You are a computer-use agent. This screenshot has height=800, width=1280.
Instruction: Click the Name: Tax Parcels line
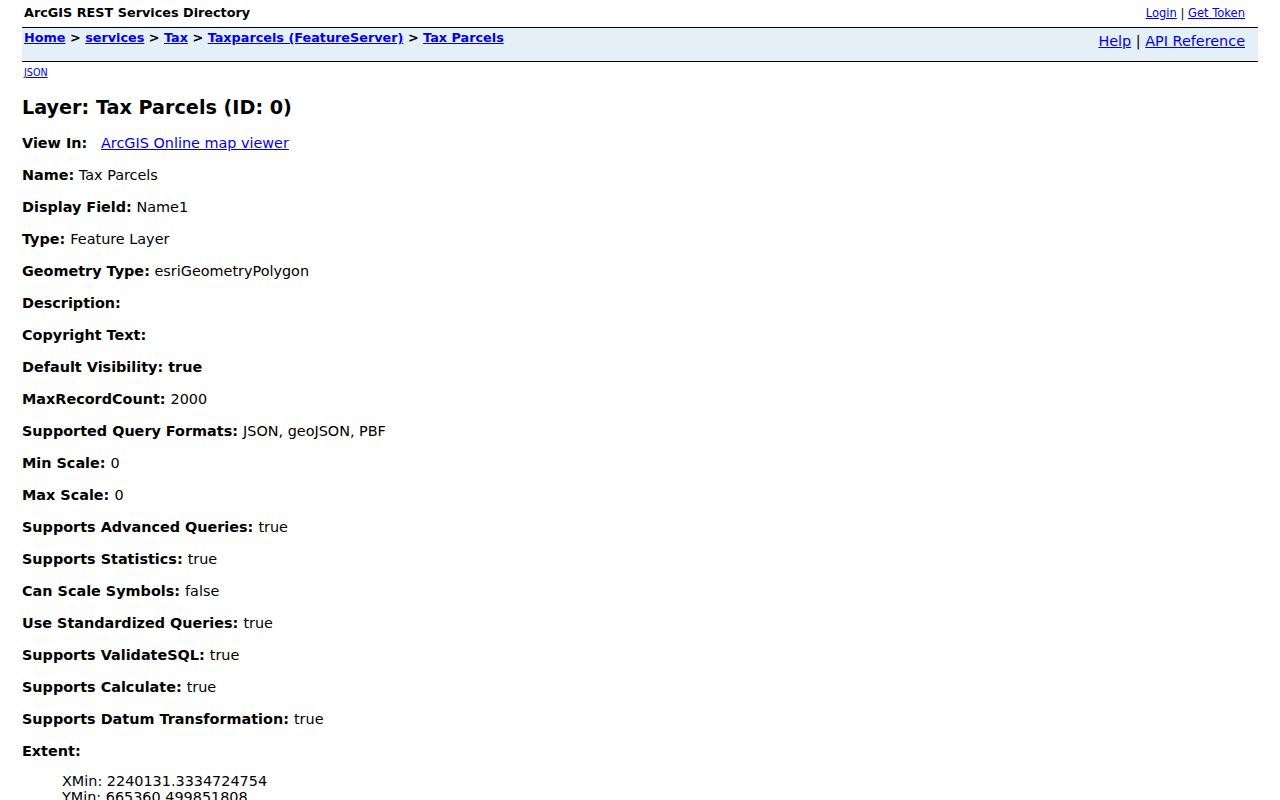click(90, 175)
